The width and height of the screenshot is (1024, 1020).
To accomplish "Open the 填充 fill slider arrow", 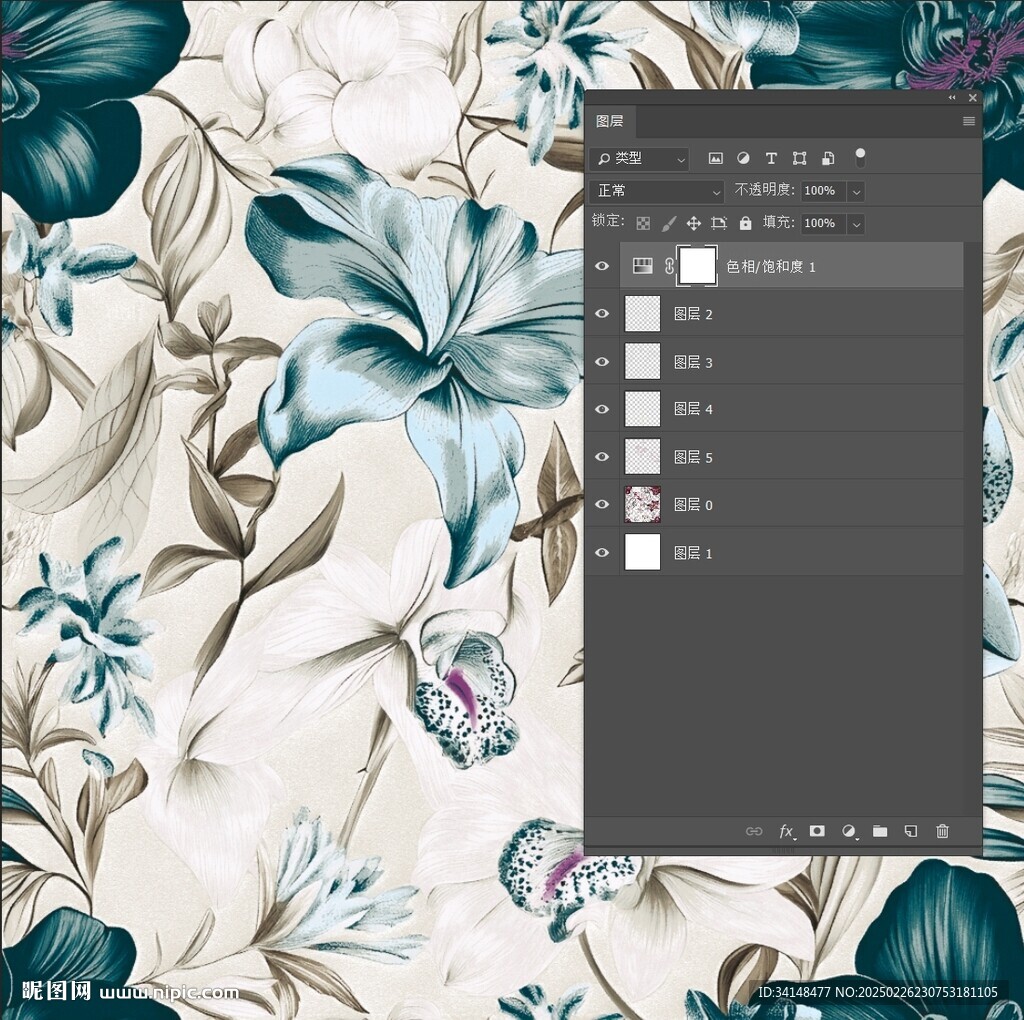I will click(x=857, y=224).
